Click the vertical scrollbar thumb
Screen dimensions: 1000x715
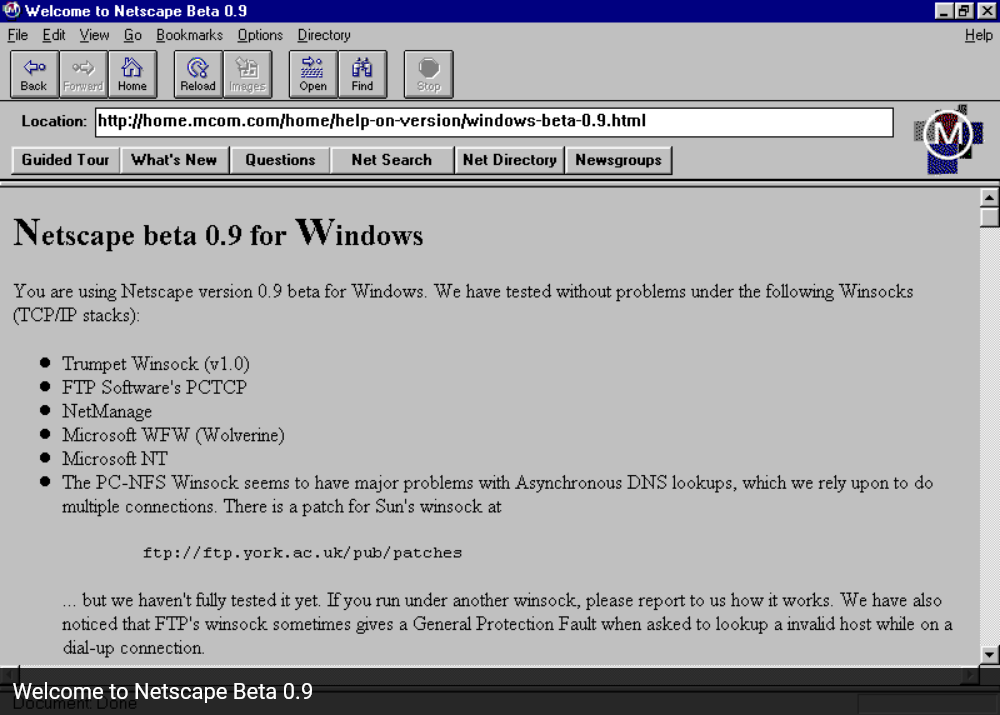(x=989, y=217)
